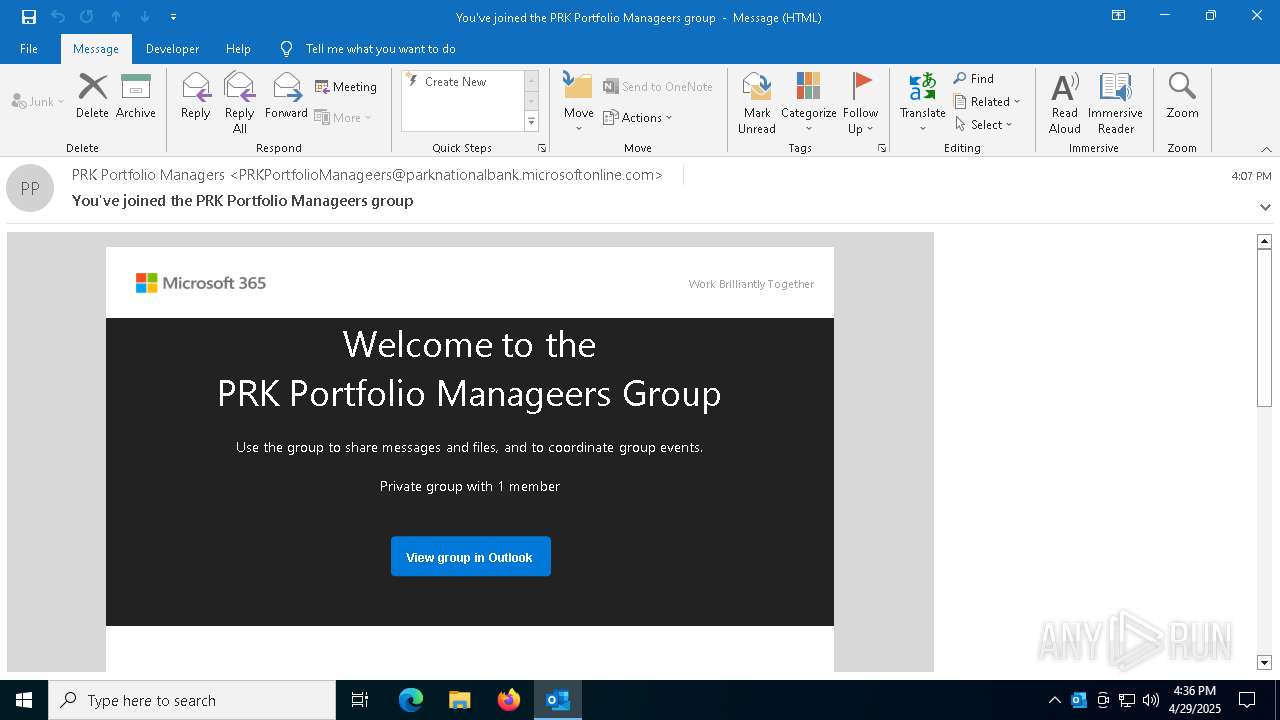The image size is (1280, 720).
Task: Archive this message
Action: pyautogui.click(x=136, y=96)
